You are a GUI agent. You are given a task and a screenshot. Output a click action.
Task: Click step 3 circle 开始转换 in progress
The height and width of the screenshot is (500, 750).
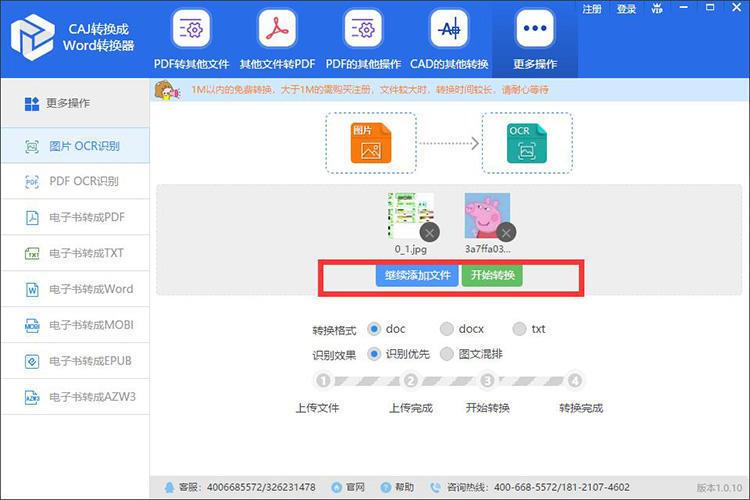pyautogui.click(x=487, y=381)
